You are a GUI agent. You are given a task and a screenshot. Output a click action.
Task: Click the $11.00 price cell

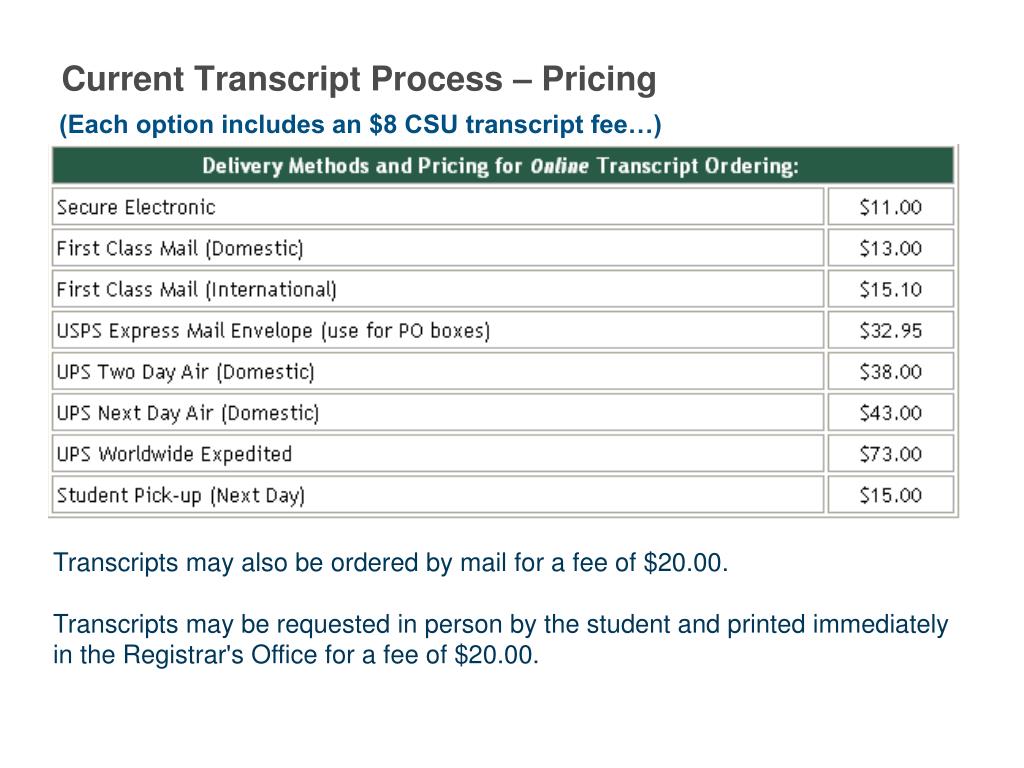click(x=890, y=207)
